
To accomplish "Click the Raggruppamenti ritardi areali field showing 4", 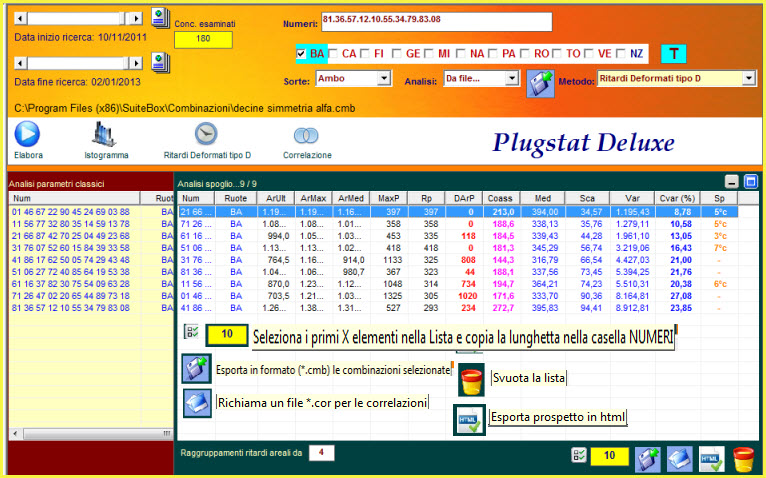I will (x=321, y=453).
